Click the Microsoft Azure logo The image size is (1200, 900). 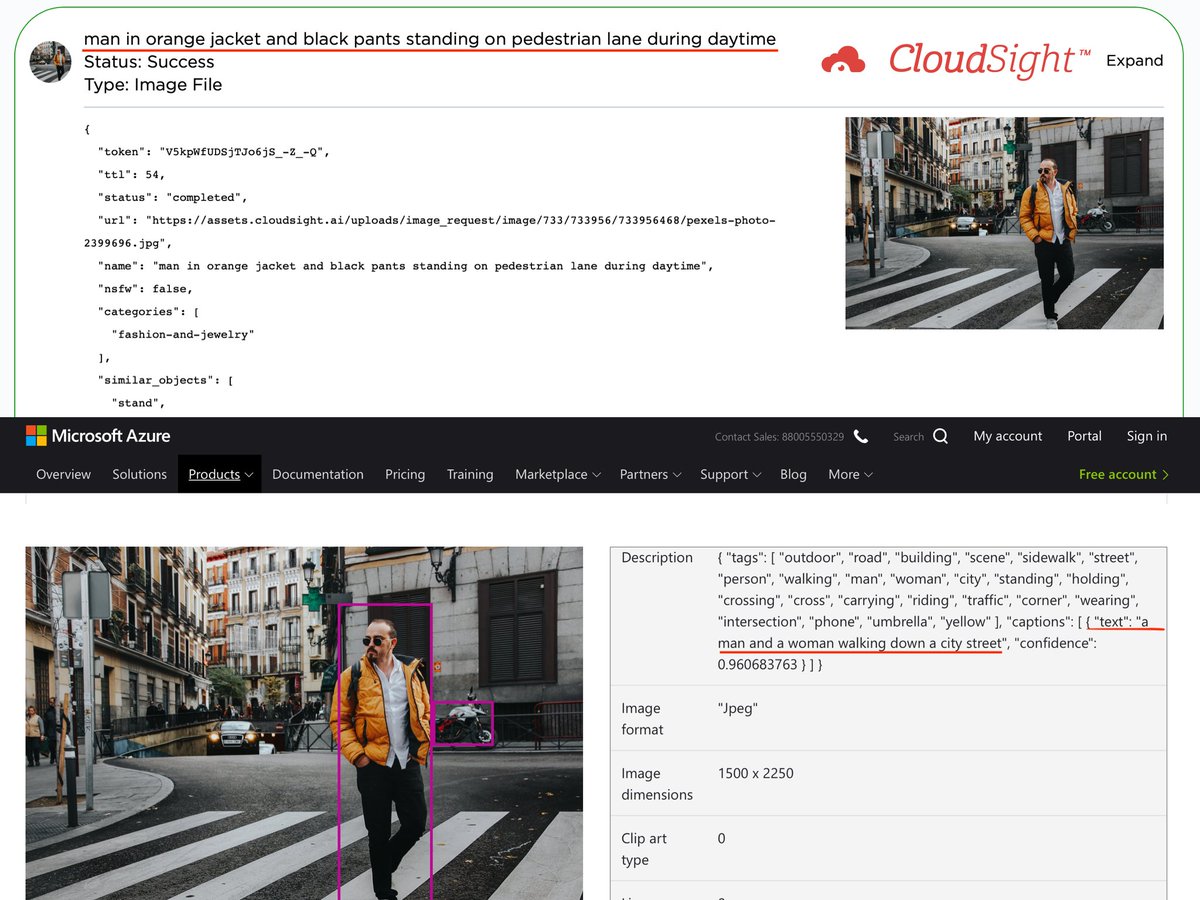coord(98,436)
